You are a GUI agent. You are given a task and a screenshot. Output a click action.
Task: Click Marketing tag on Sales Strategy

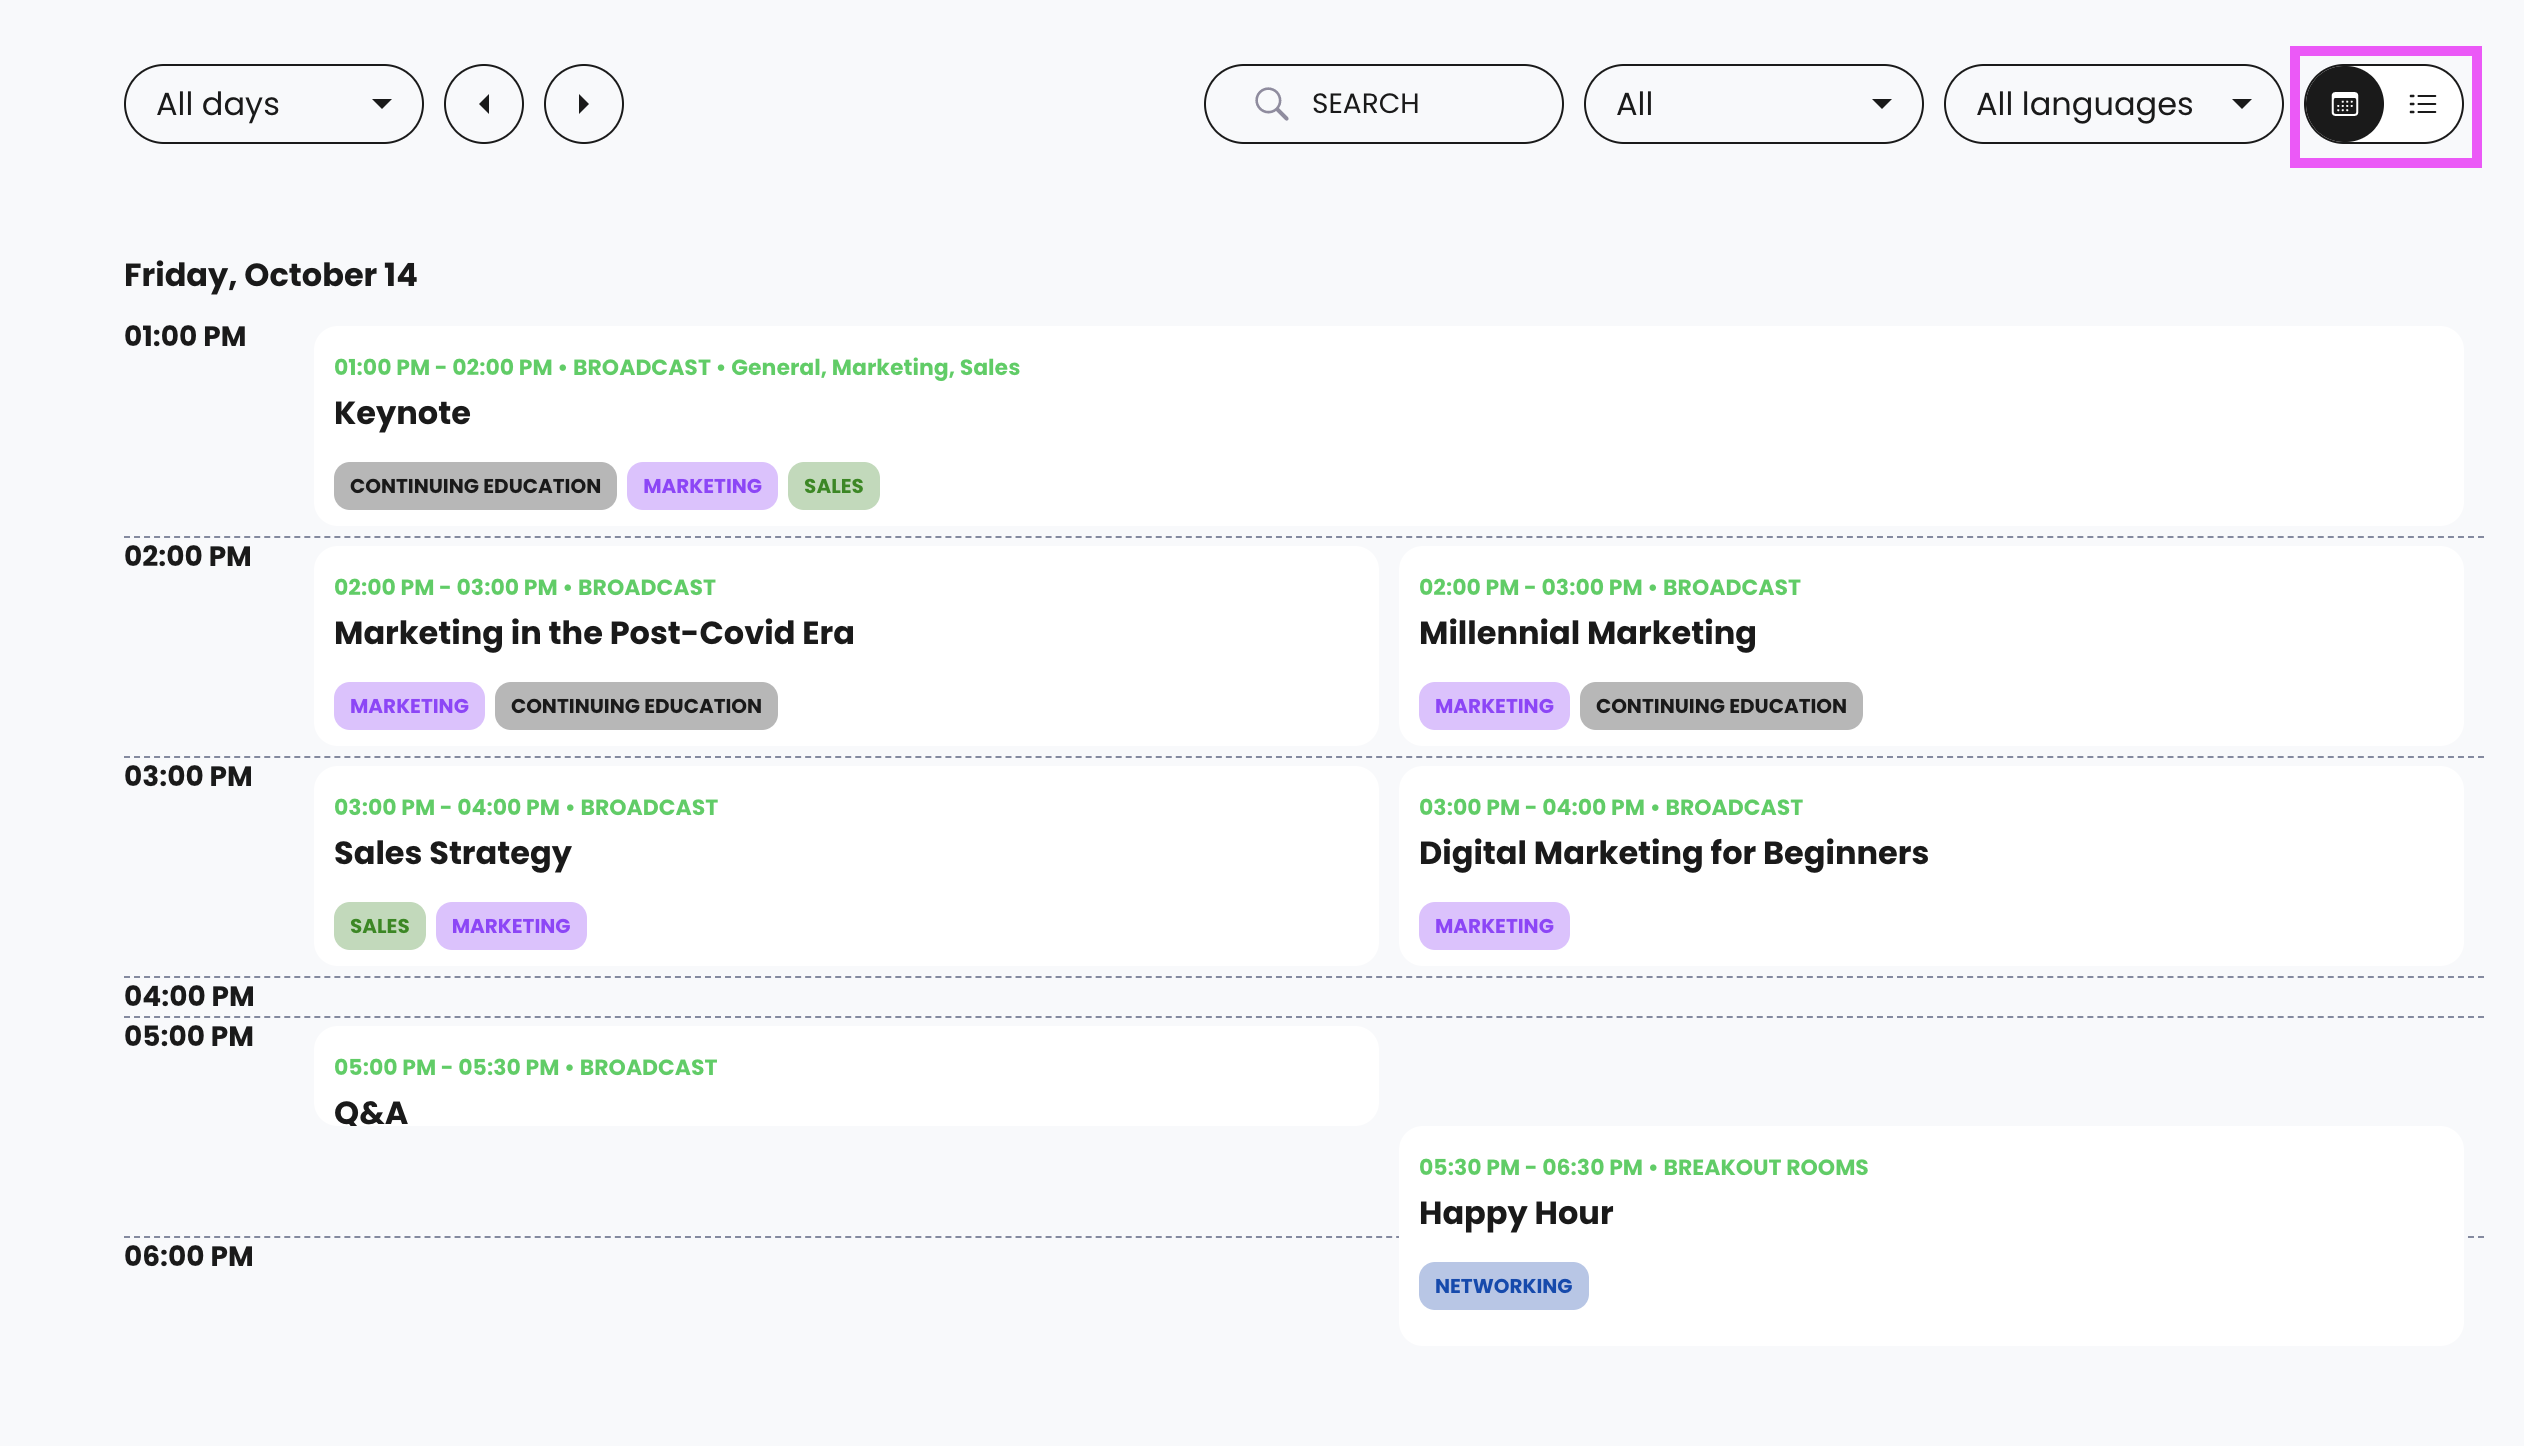pyautogui.click(x=511, y=926)
